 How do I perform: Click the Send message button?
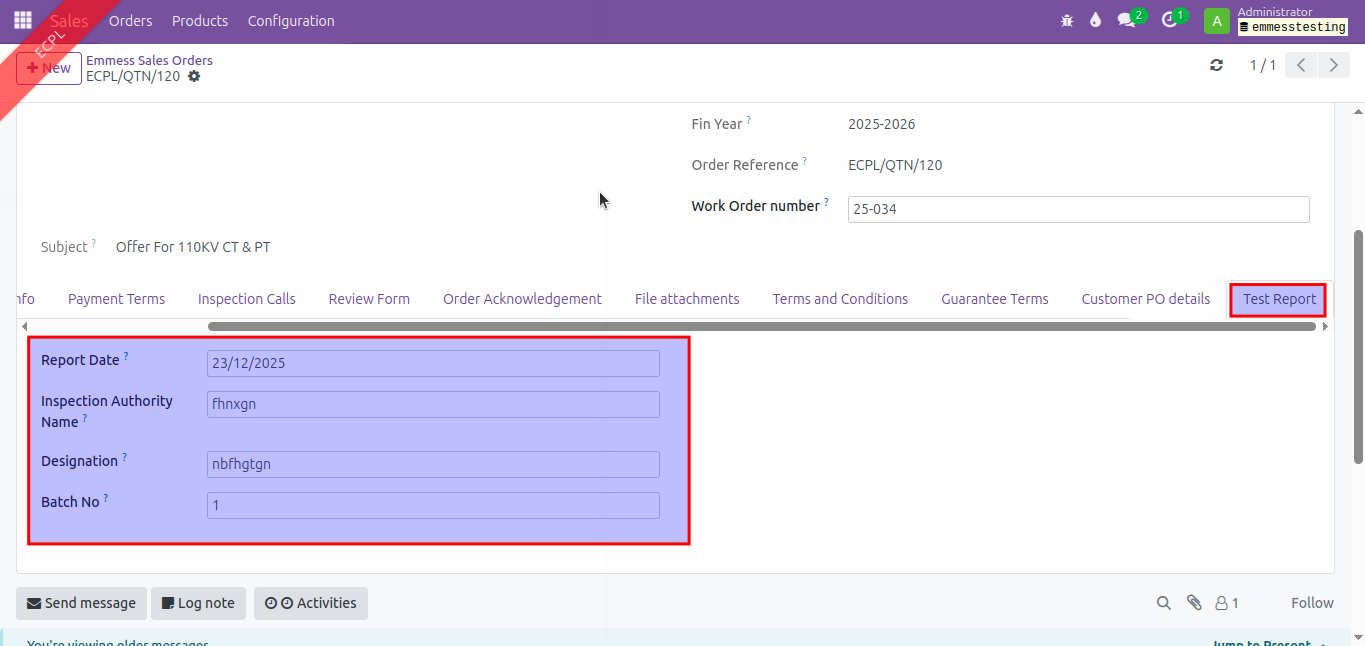(81, 603)
